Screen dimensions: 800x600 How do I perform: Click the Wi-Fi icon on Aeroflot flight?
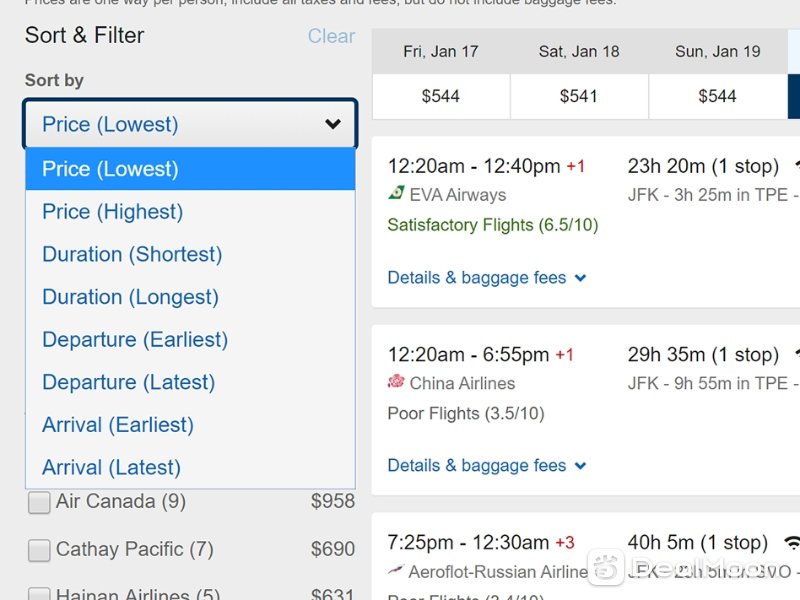coord(792,543)
